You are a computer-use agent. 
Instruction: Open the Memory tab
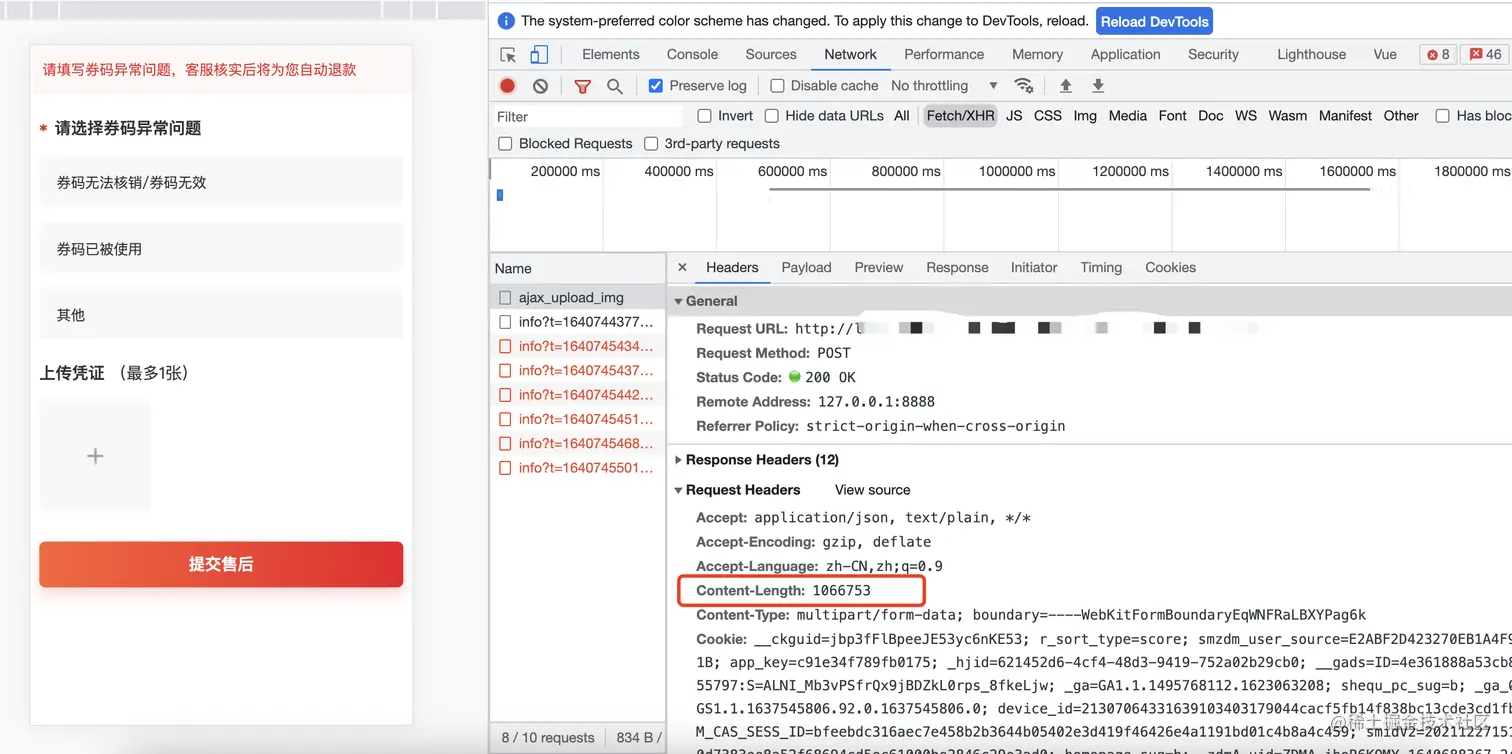click(x=1037, y=55)
